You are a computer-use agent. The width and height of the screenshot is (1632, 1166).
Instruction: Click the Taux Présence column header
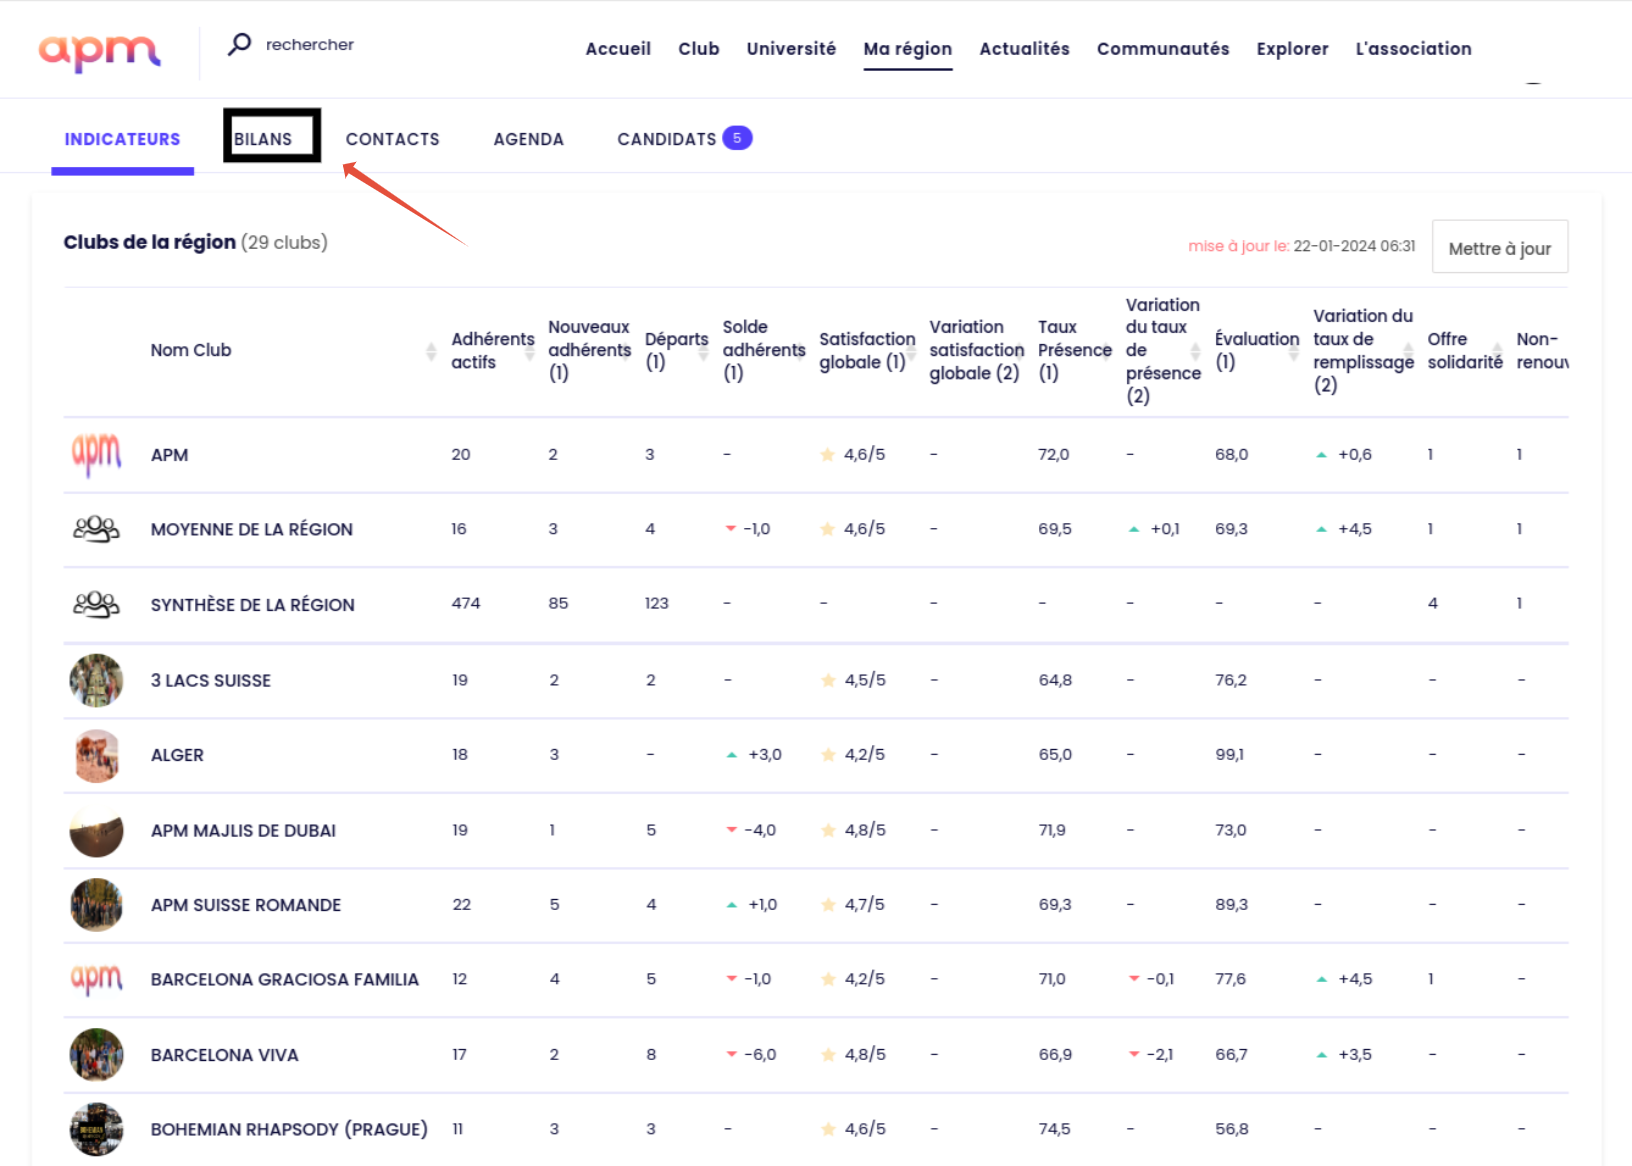click(1075, 350)
